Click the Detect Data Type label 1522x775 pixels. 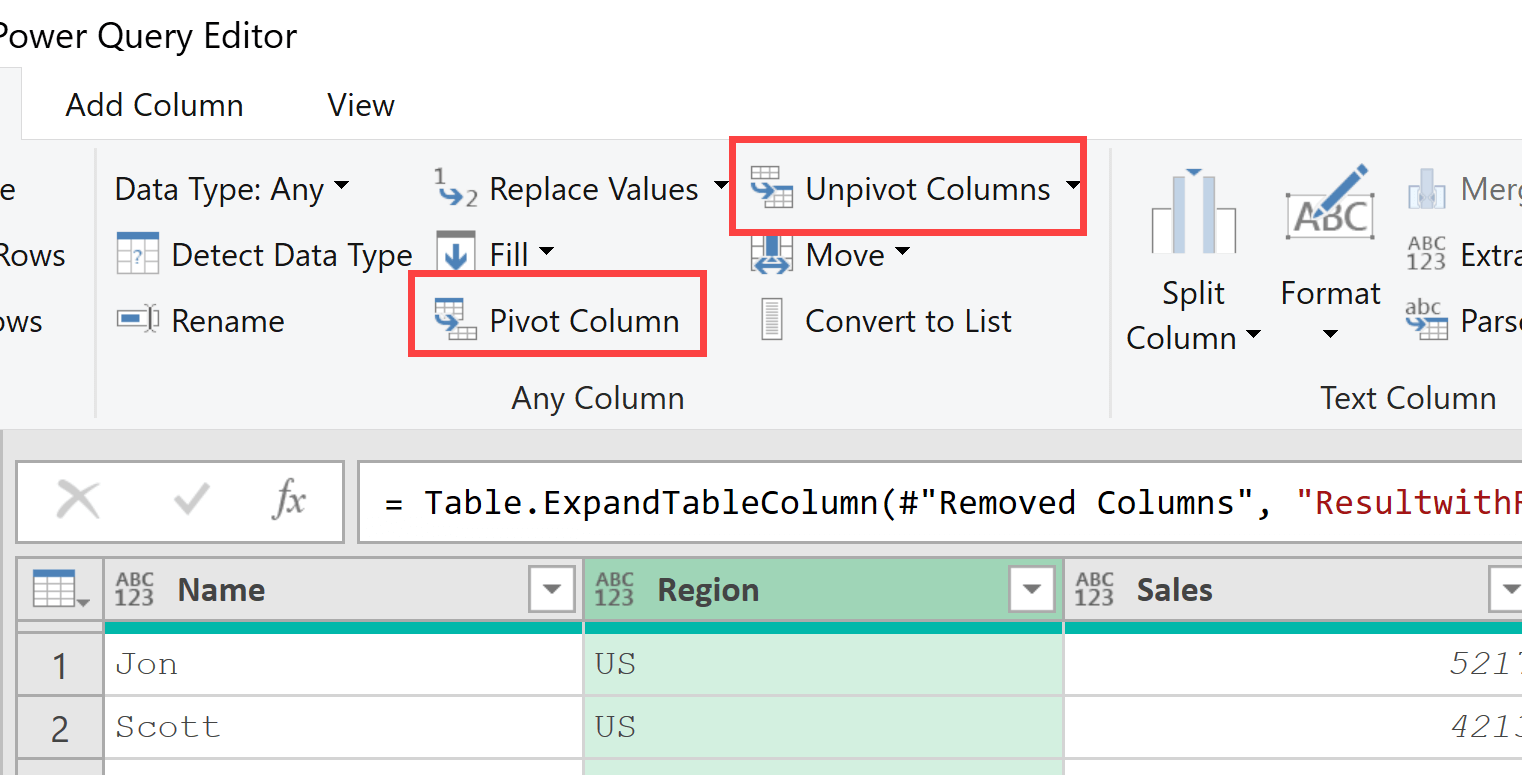292,256
